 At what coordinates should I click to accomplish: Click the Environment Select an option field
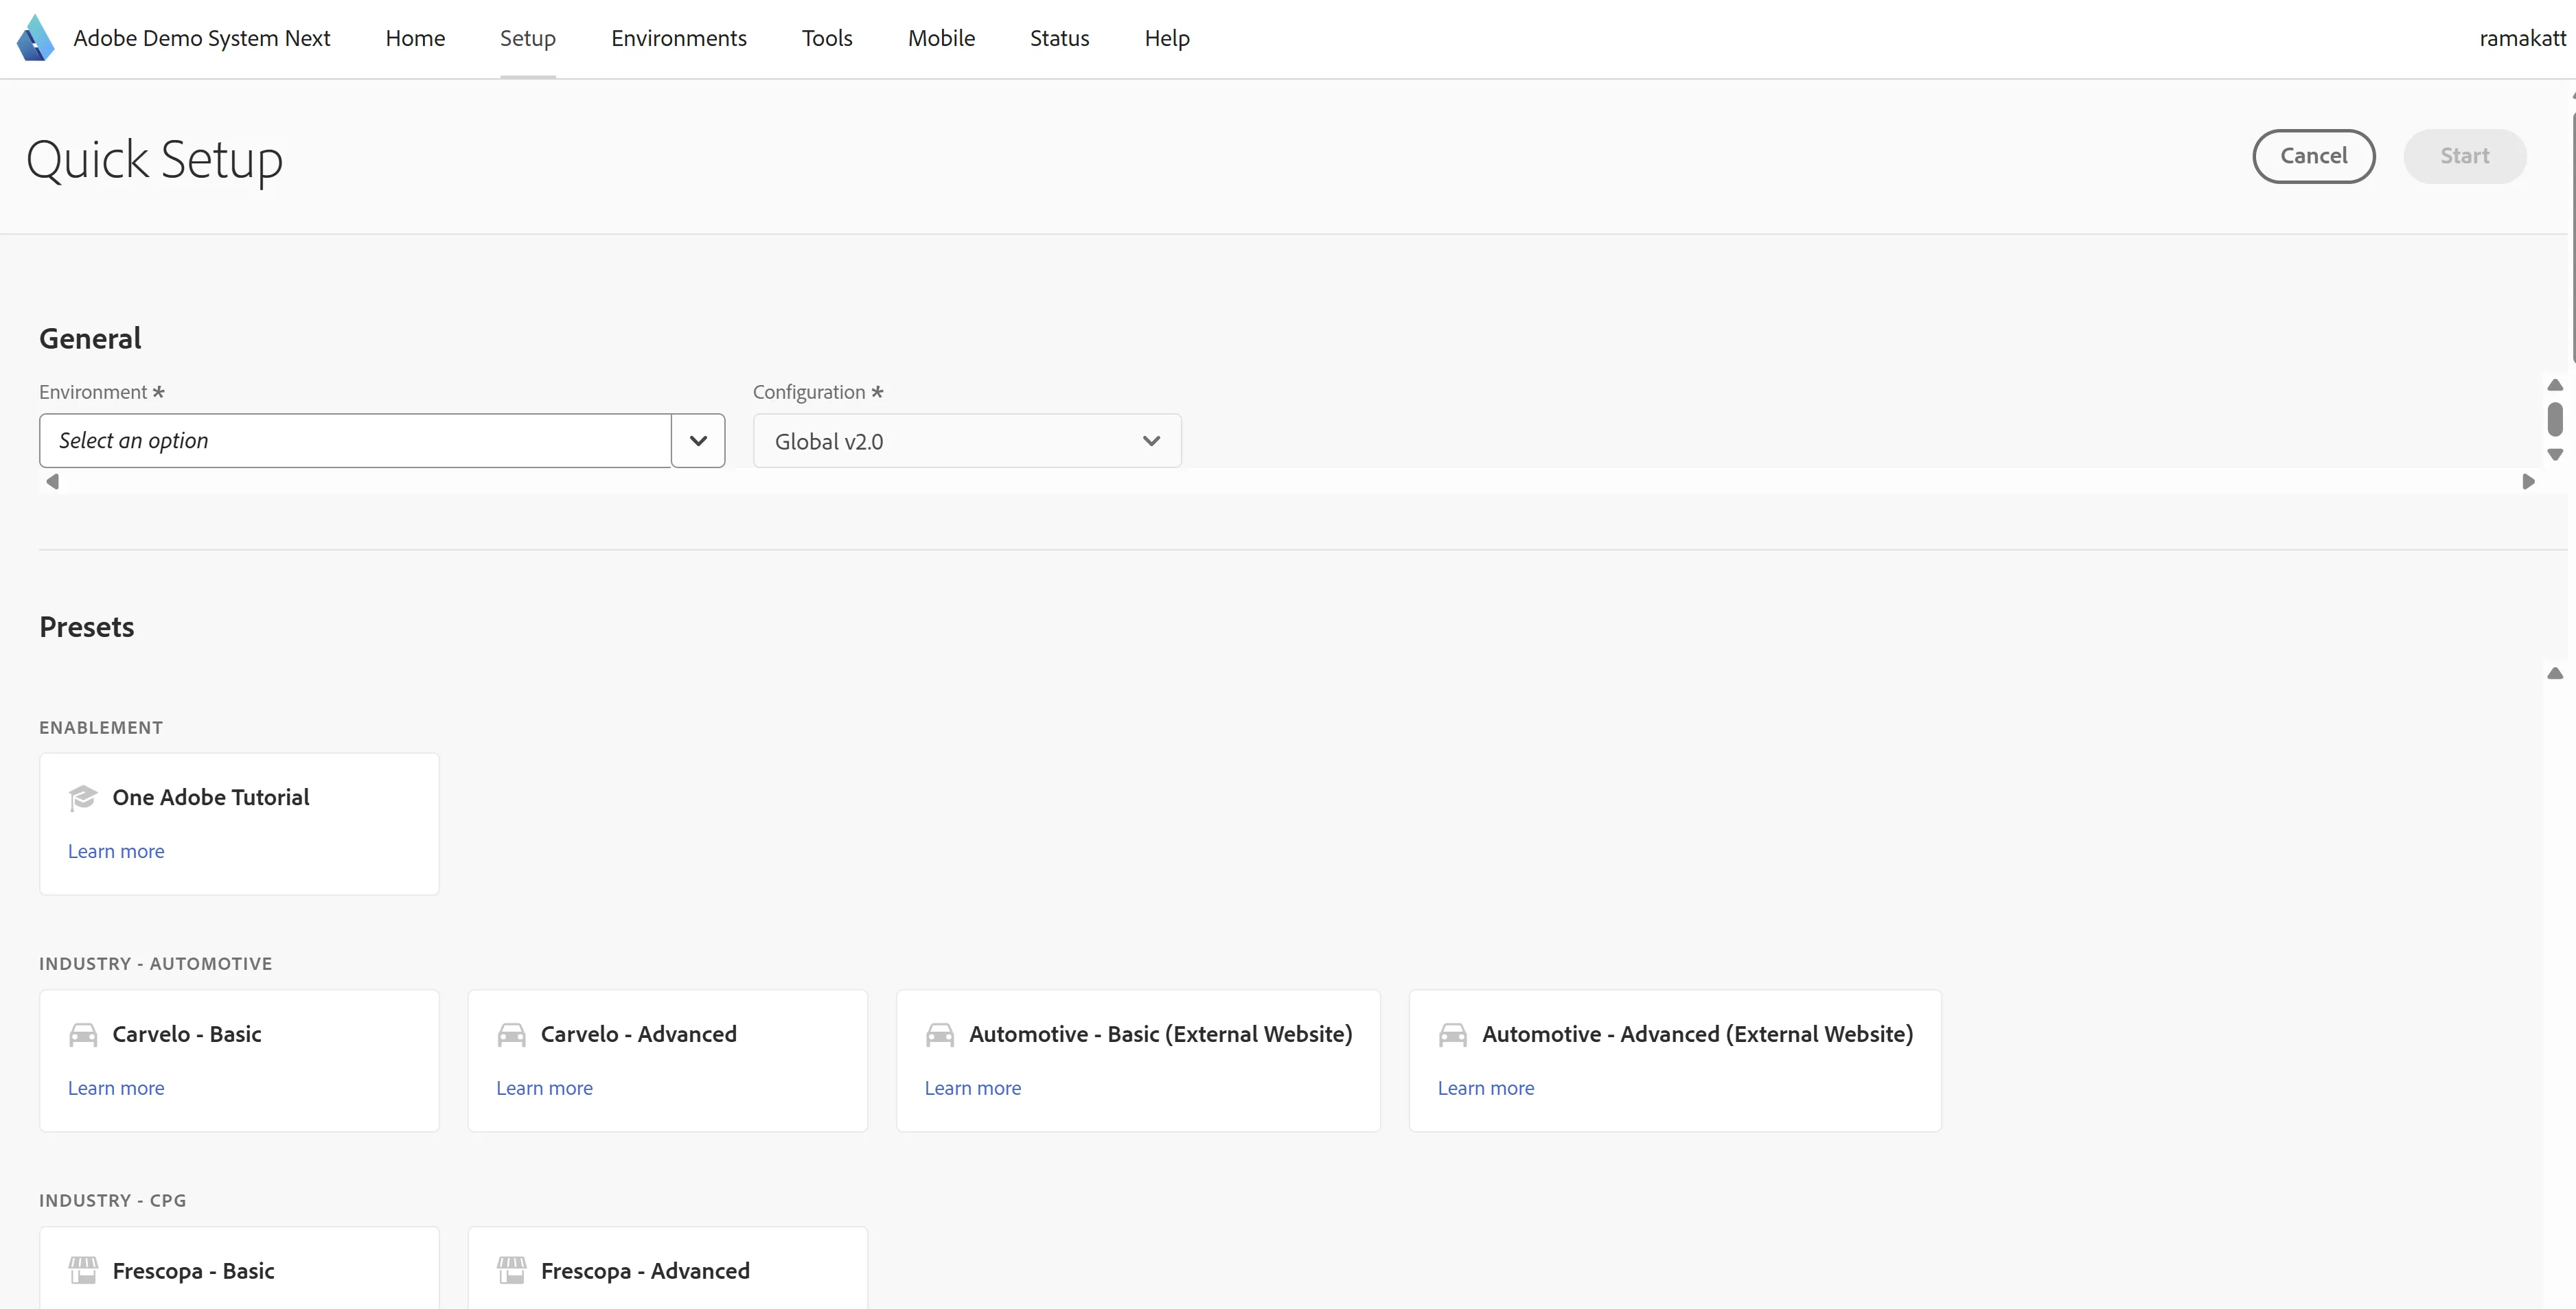[x=355, y=441]
